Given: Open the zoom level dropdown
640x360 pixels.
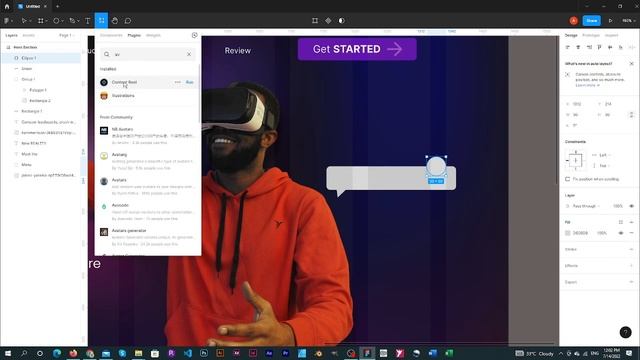Looking at the screenshot, I should pyautogui.click(x=629, y=20).
